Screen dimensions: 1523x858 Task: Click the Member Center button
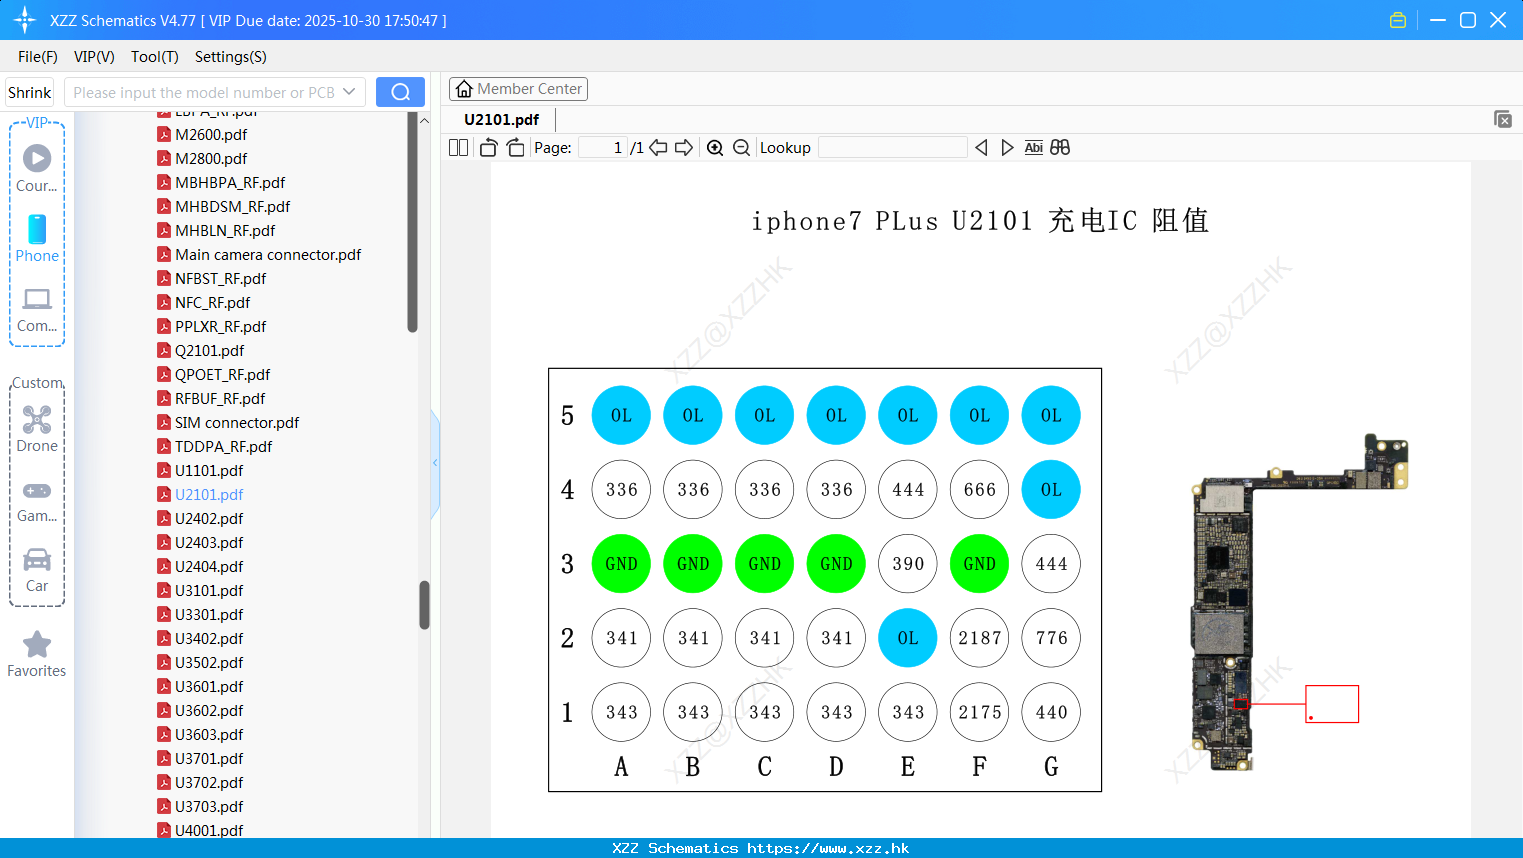click(518, 89)
